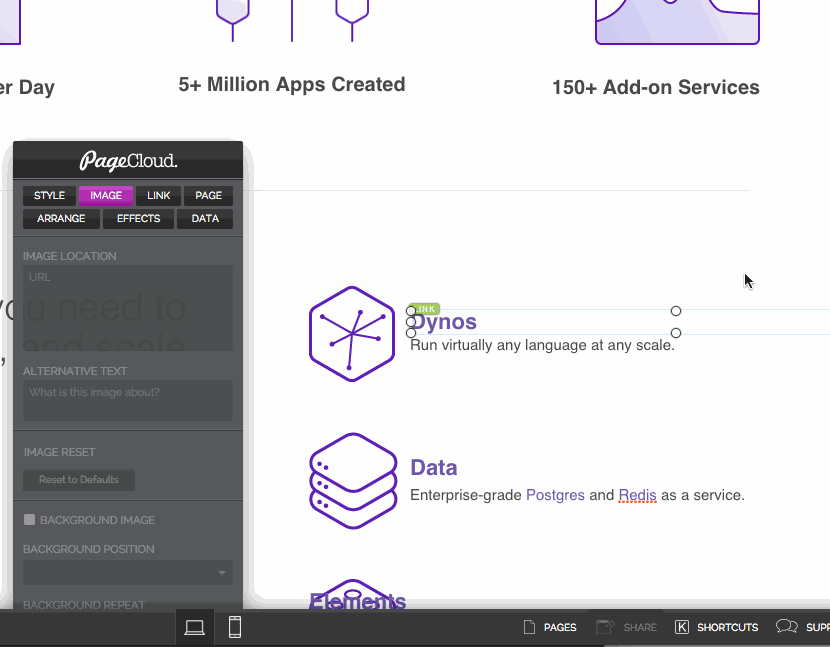The height and width of the screenshot is (647, 830).
Task: Open the Postgres link
Action: 555,495
